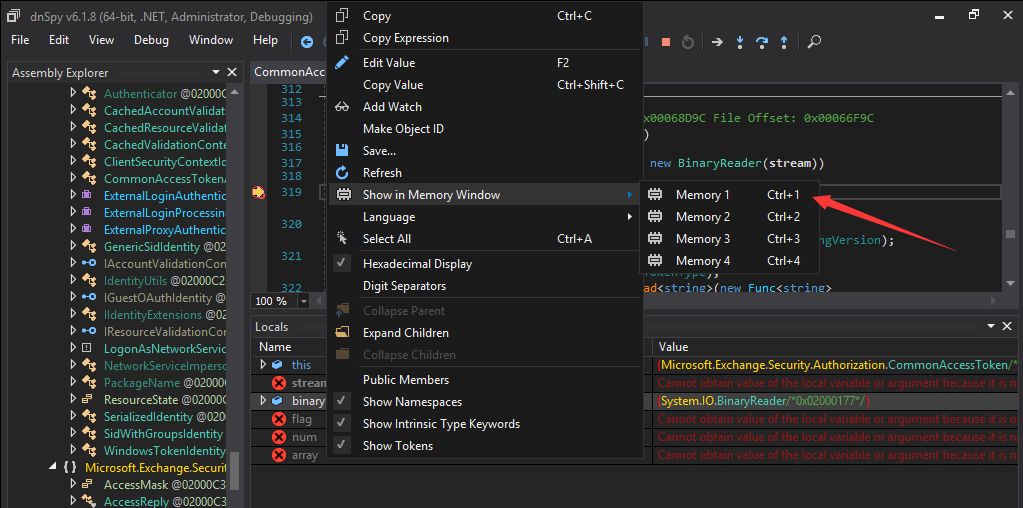The width and height of the screenshot is (1023, 508).
Task: Click the Assembly Explorer vertical scrollbar thumb
Action: (234, 470)
